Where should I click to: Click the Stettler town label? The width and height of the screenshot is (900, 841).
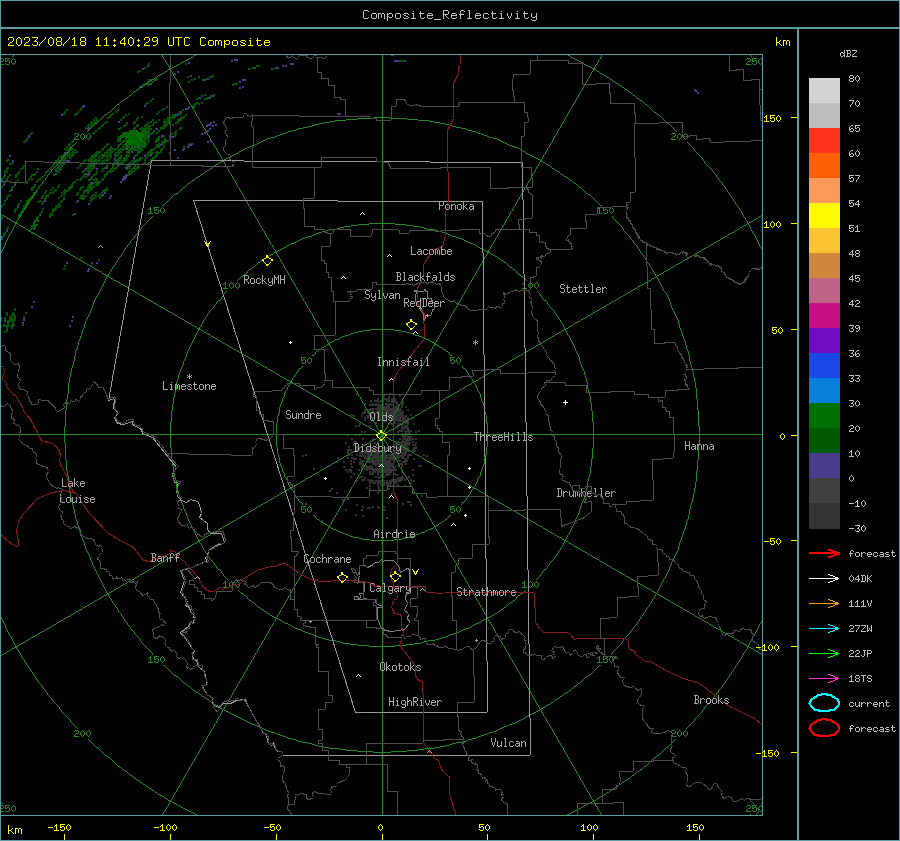(583, 289)
